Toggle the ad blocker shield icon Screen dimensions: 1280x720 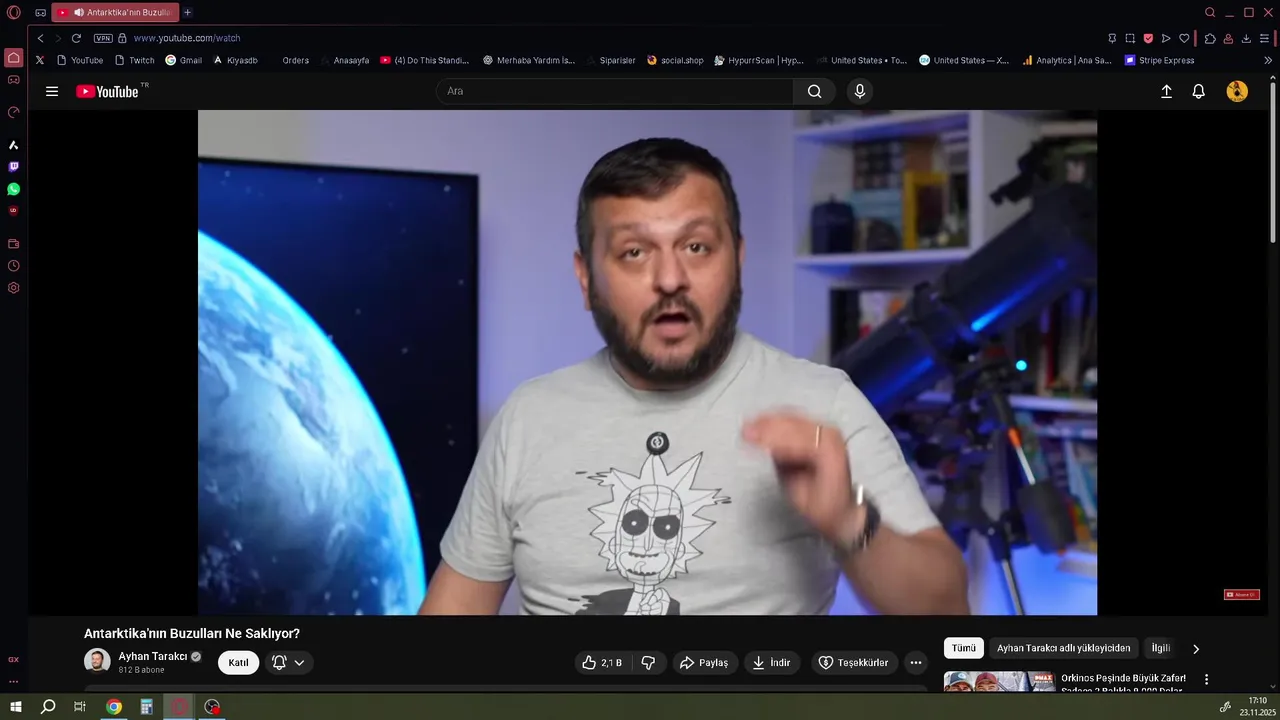coord(1148,38)
